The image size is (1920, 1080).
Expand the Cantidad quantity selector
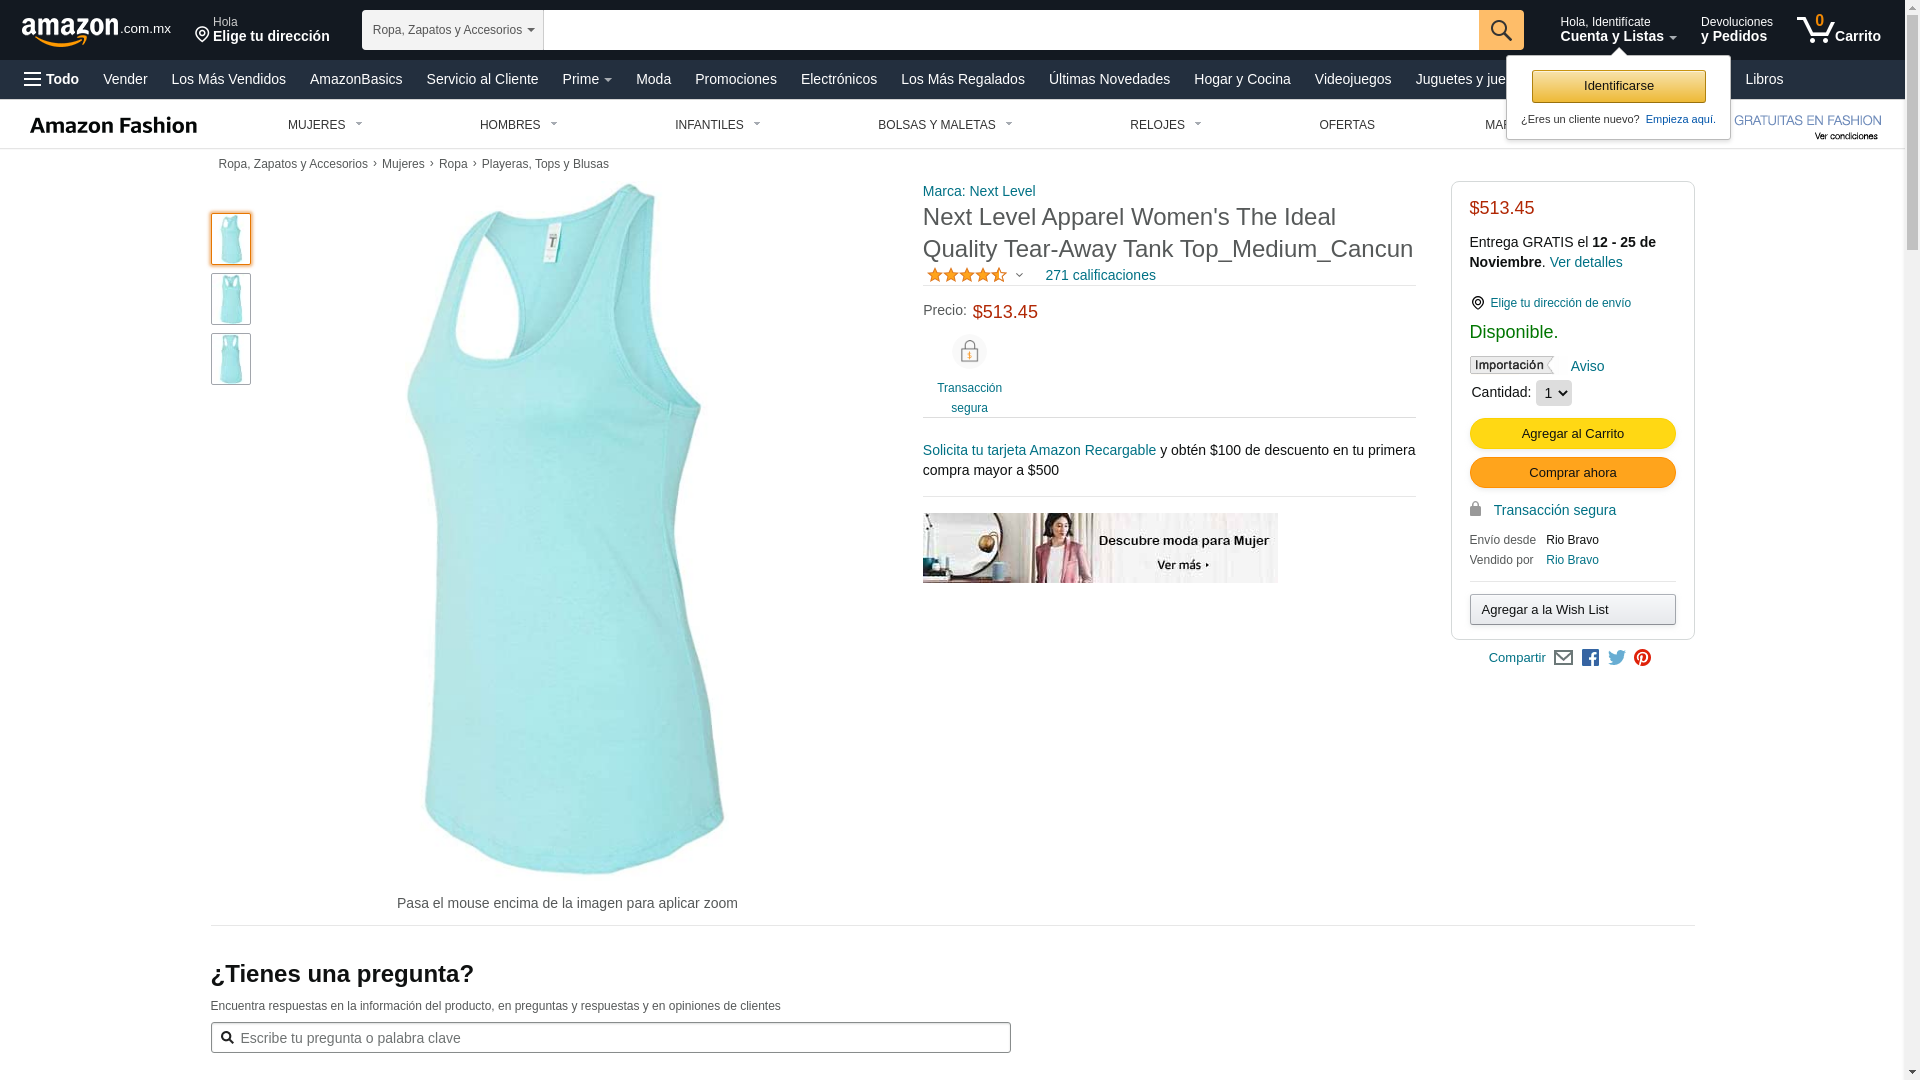[1553, 393]
